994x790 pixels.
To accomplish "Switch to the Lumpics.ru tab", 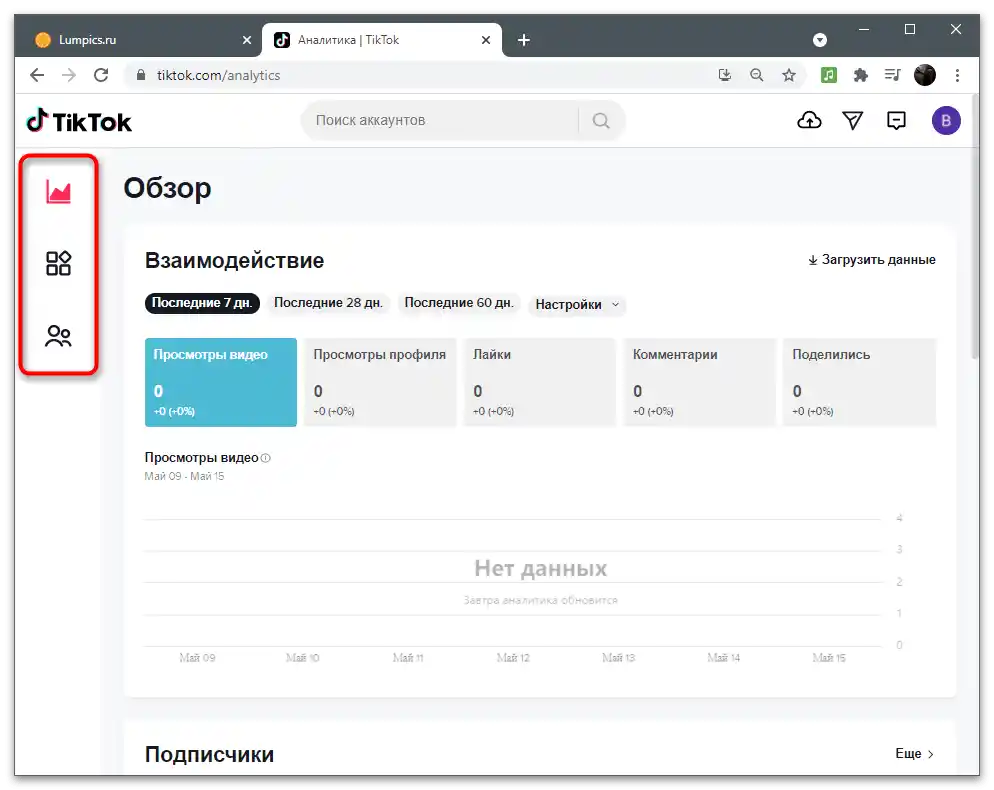I will tap(138, 40).
